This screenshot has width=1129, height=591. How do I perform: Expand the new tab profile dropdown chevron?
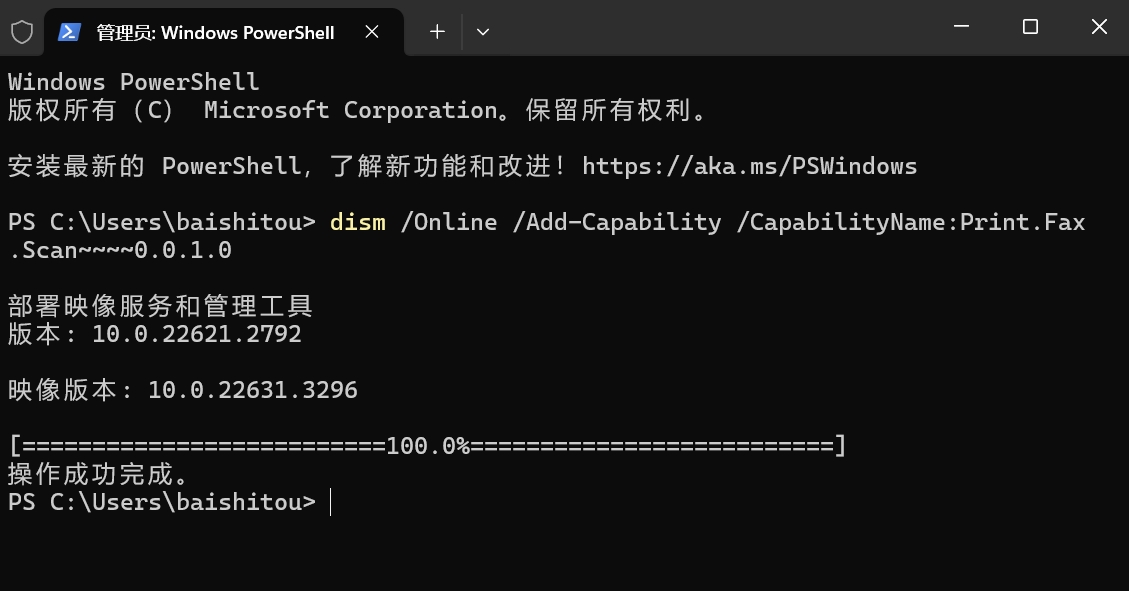point(483,32)
